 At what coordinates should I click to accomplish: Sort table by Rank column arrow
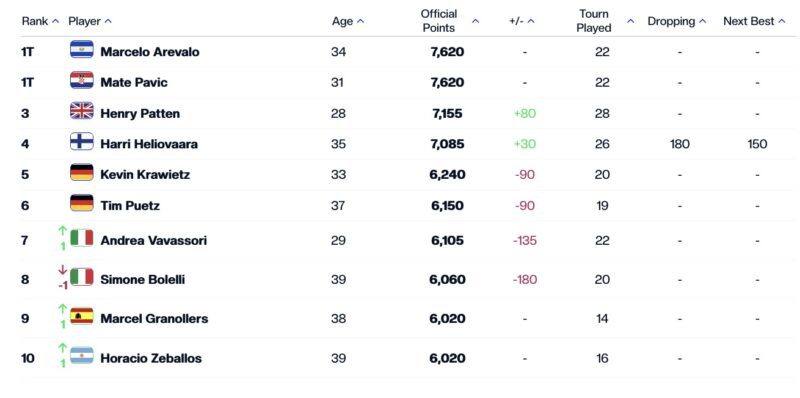point(56,21)
